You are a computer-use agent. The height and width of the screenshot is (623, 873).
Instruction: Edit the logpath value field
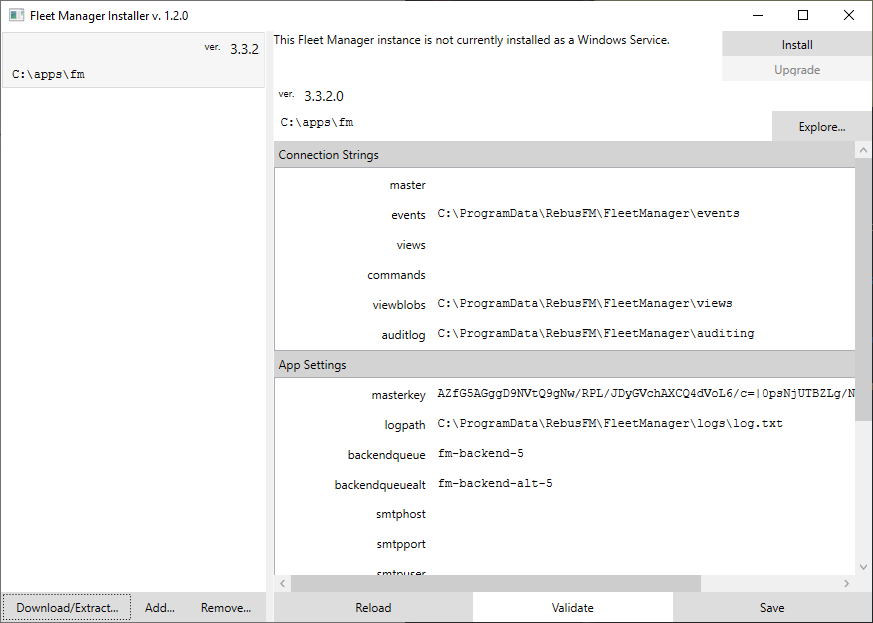tap(645, 424)
